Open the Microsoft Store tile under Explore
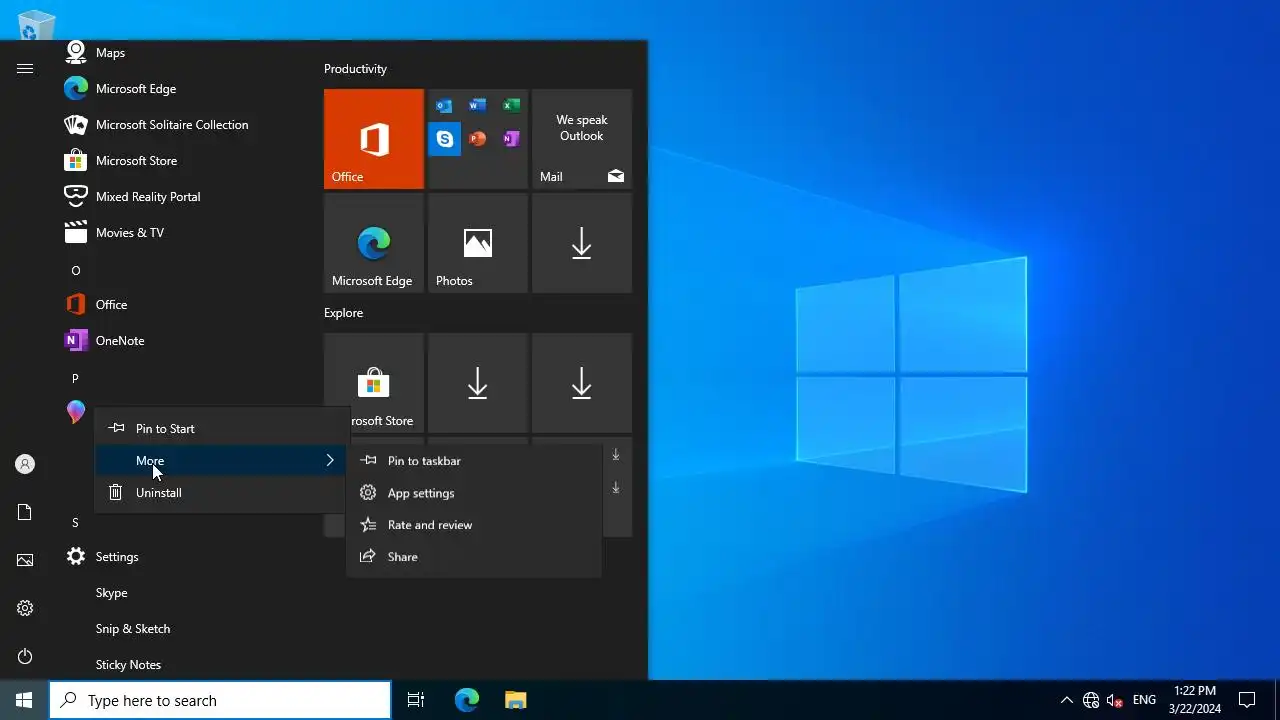The height and width of the screenshot is (720, 1280). [x=374, y=383]
